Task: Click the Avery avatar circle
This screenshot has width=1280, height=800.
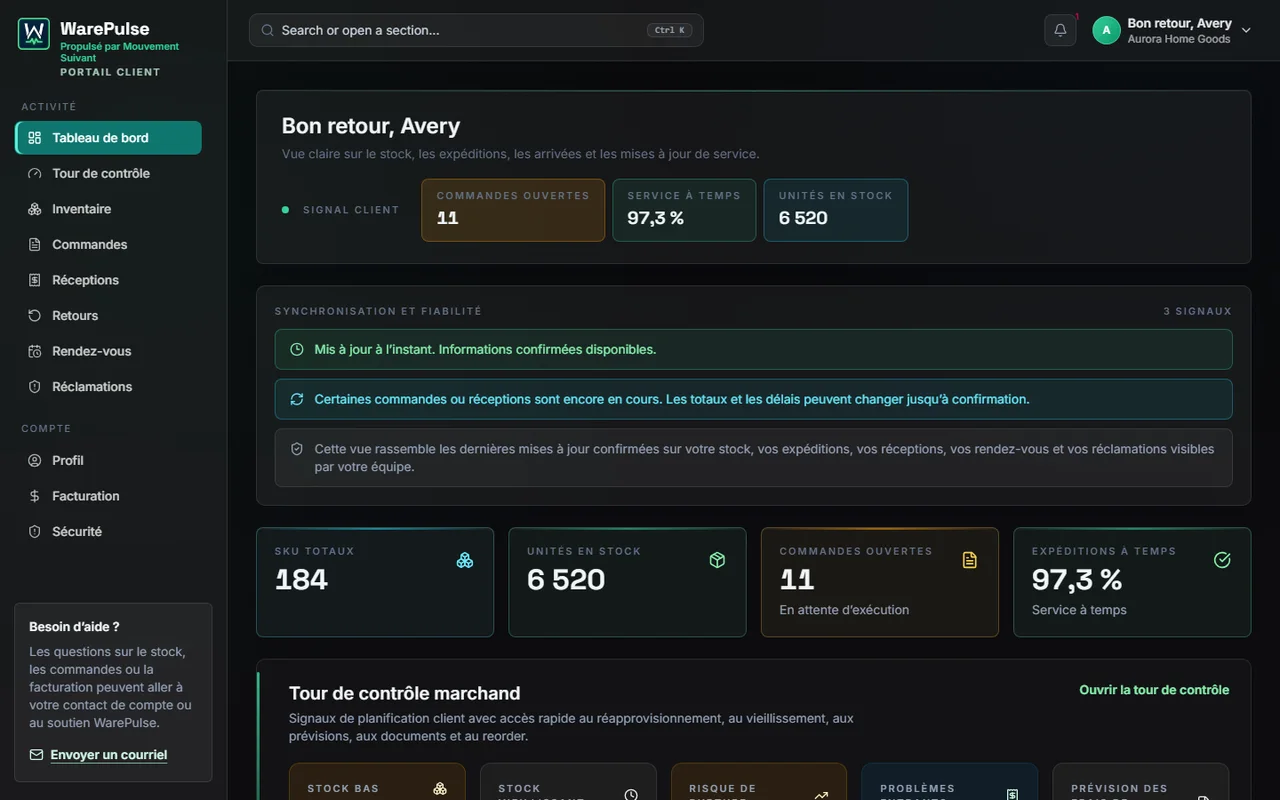Action: 1106,30
